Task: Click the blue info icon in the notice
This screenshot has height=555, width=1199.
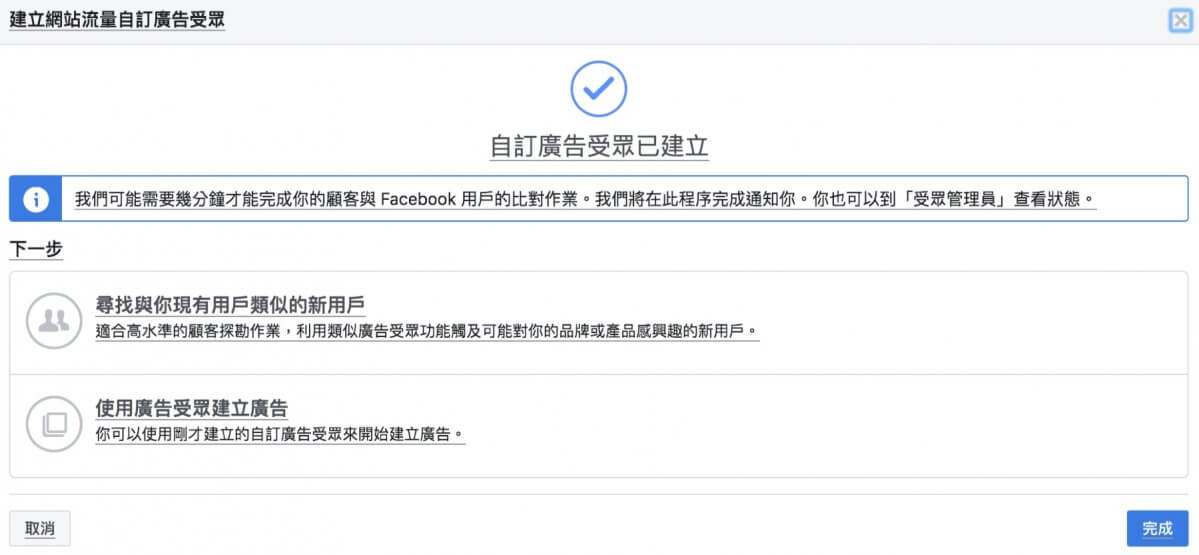Action: [35, 199]
